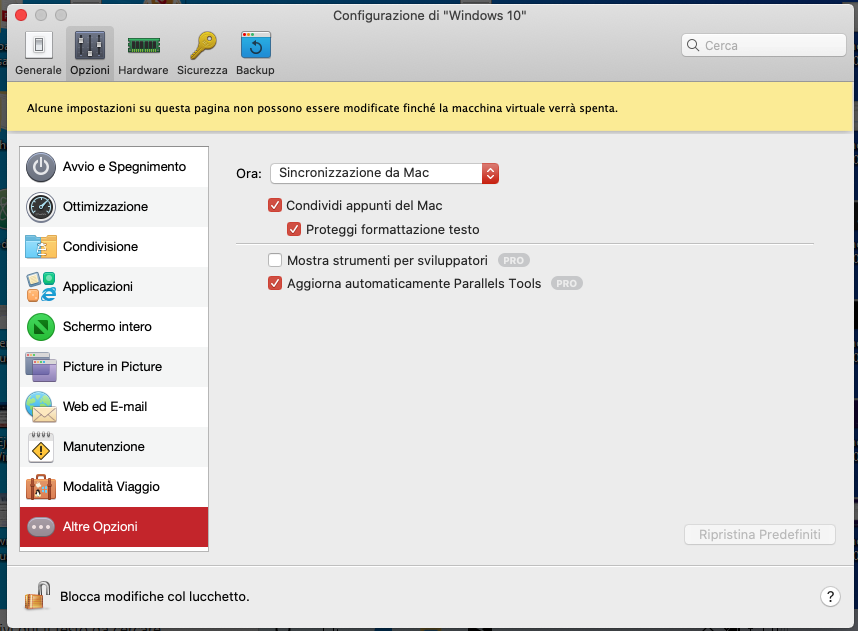Screen dimensions: 858x631
Task: Disable Aggiorna automaticamente Parallels Tools
Action: (275, 283)
